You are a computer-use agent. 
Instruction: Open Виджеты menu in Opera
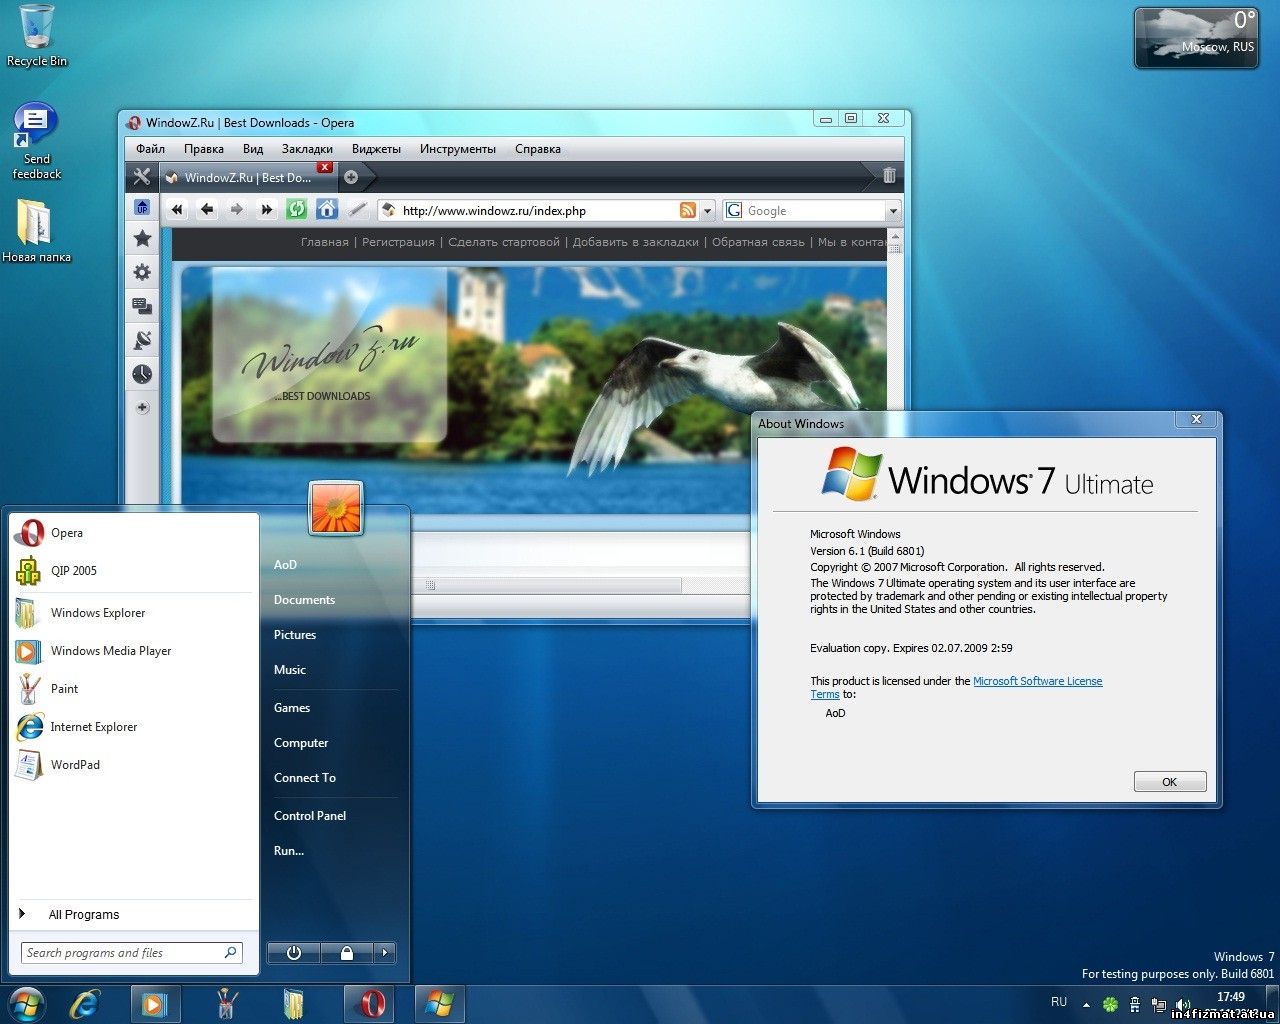376,149
